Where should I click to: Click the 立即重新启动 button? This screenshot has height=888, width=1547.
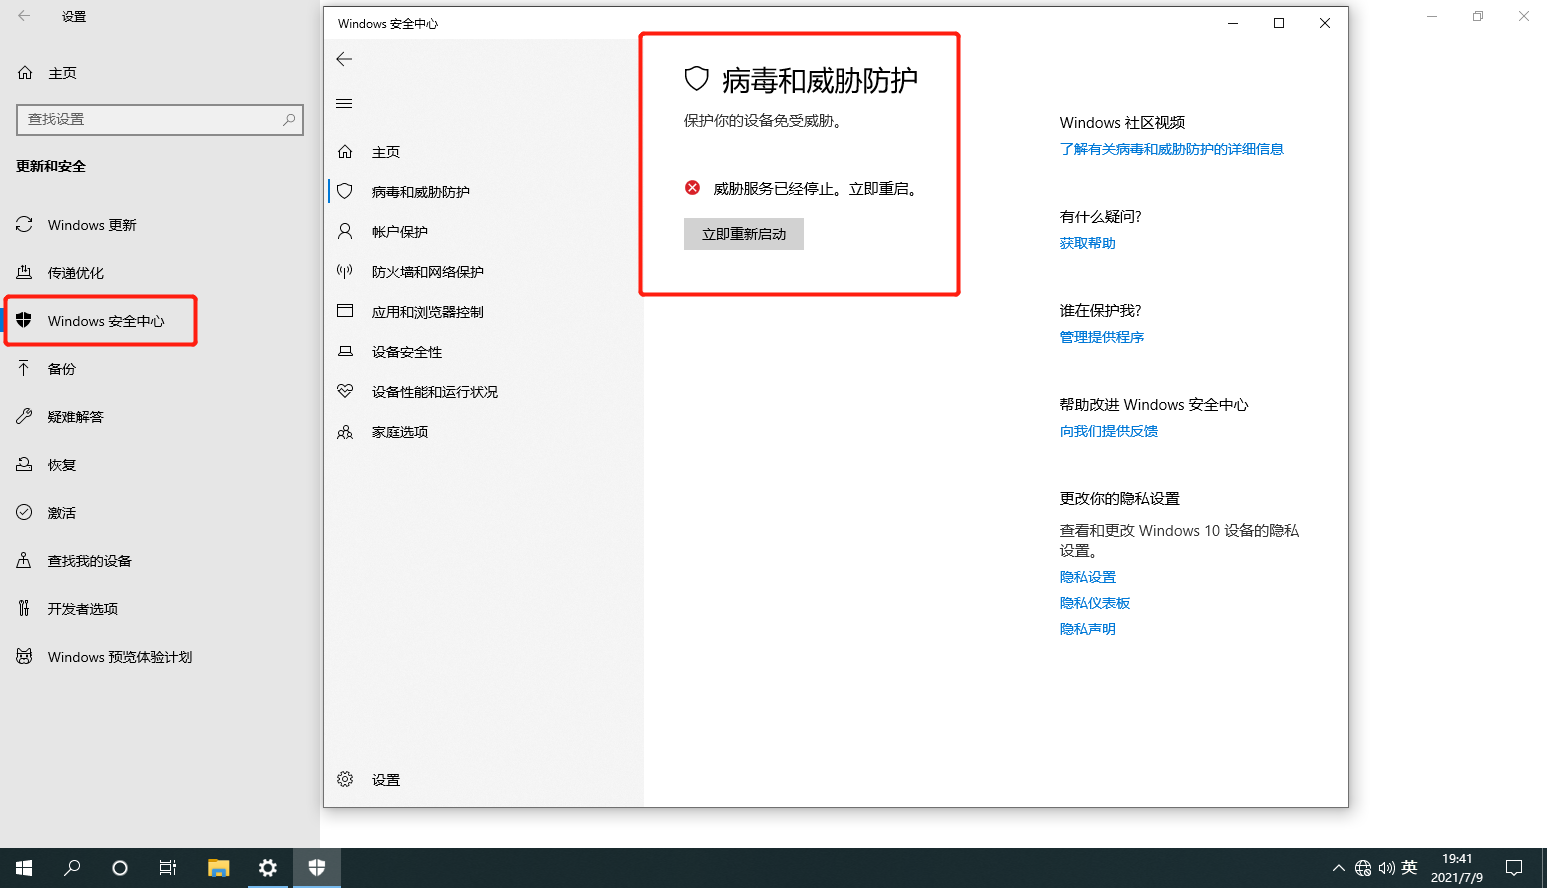pyautogui.click(x=744, y=234)
